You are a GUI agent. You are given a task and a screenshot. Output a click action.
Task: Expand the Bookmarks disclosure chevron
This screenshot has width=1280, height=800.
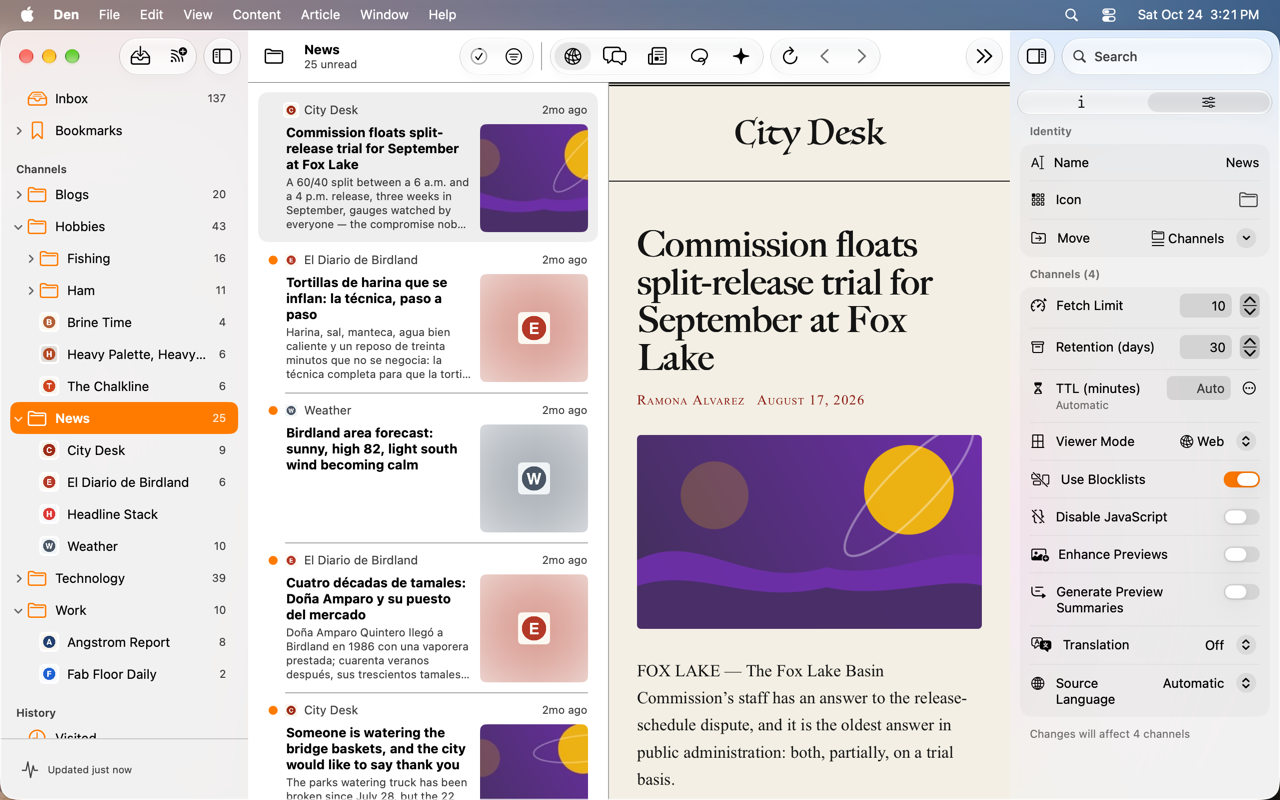tap(19, 131)
